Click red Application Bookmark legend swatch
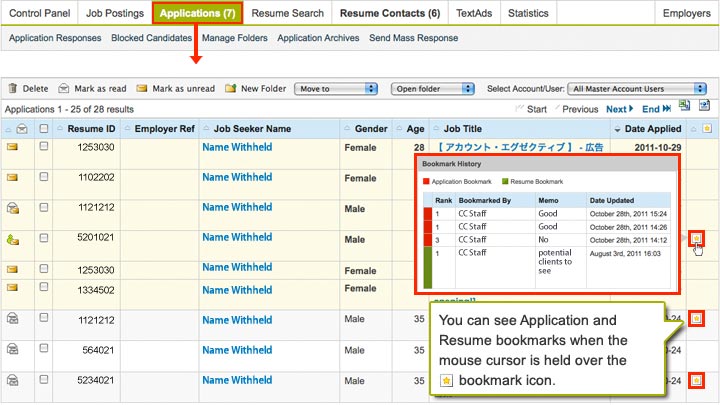The image size is (720, 405). click(x=426, y=181)
